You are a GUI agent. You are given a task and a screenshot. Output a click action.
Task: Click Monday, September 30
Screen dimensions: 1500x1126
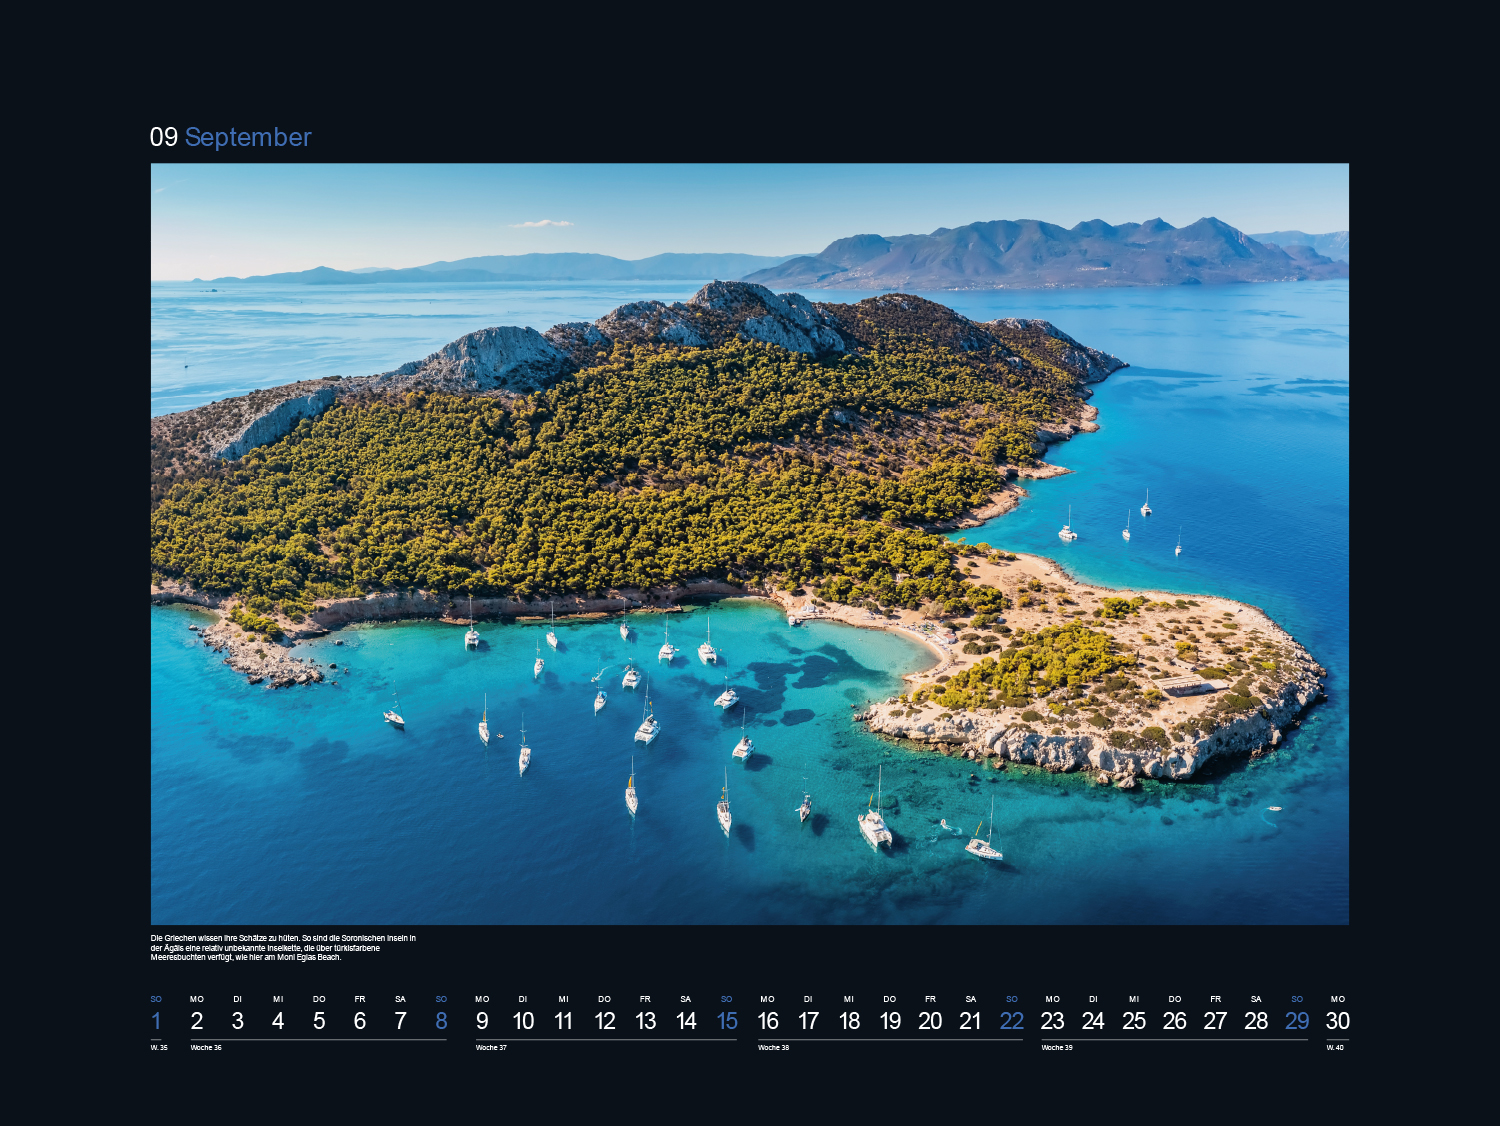[x=1337, y=1021]
